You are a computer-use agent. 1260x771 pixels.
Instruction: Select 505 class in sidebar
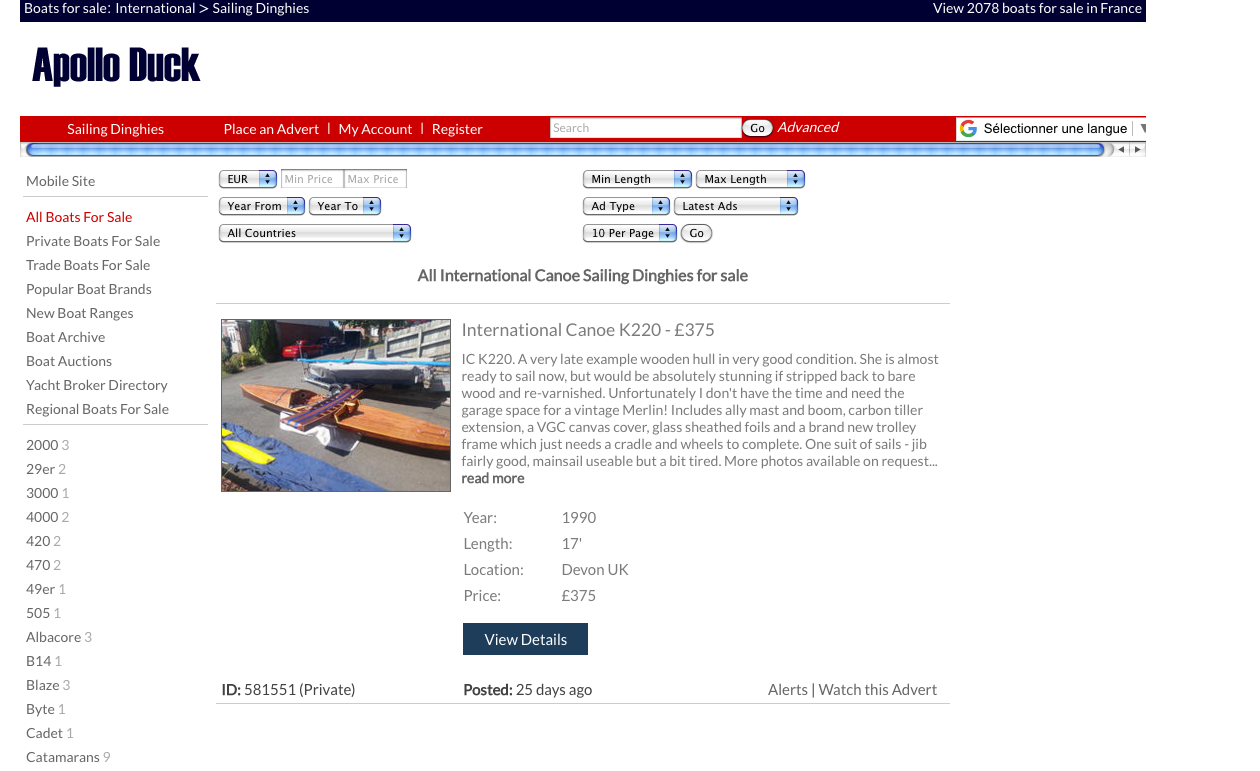(38, 613)
